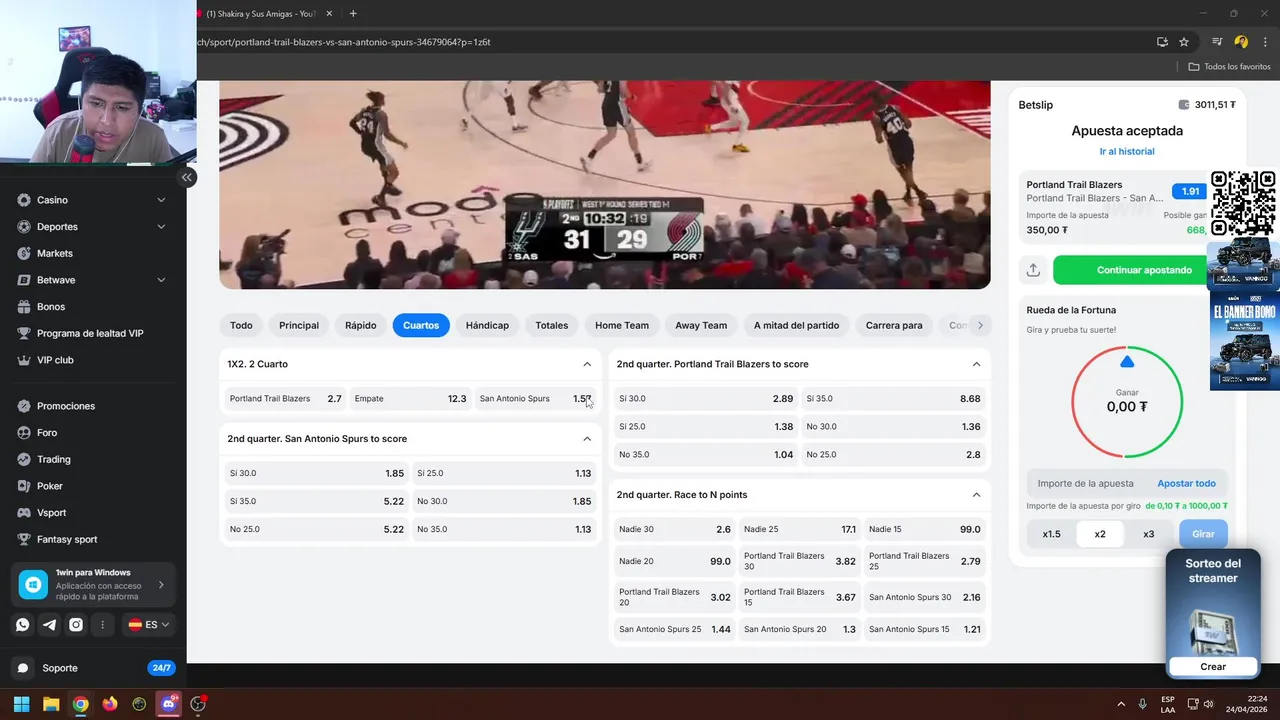Select x3 multiplier option
1280x720 pixels.
click(1148, 534)
